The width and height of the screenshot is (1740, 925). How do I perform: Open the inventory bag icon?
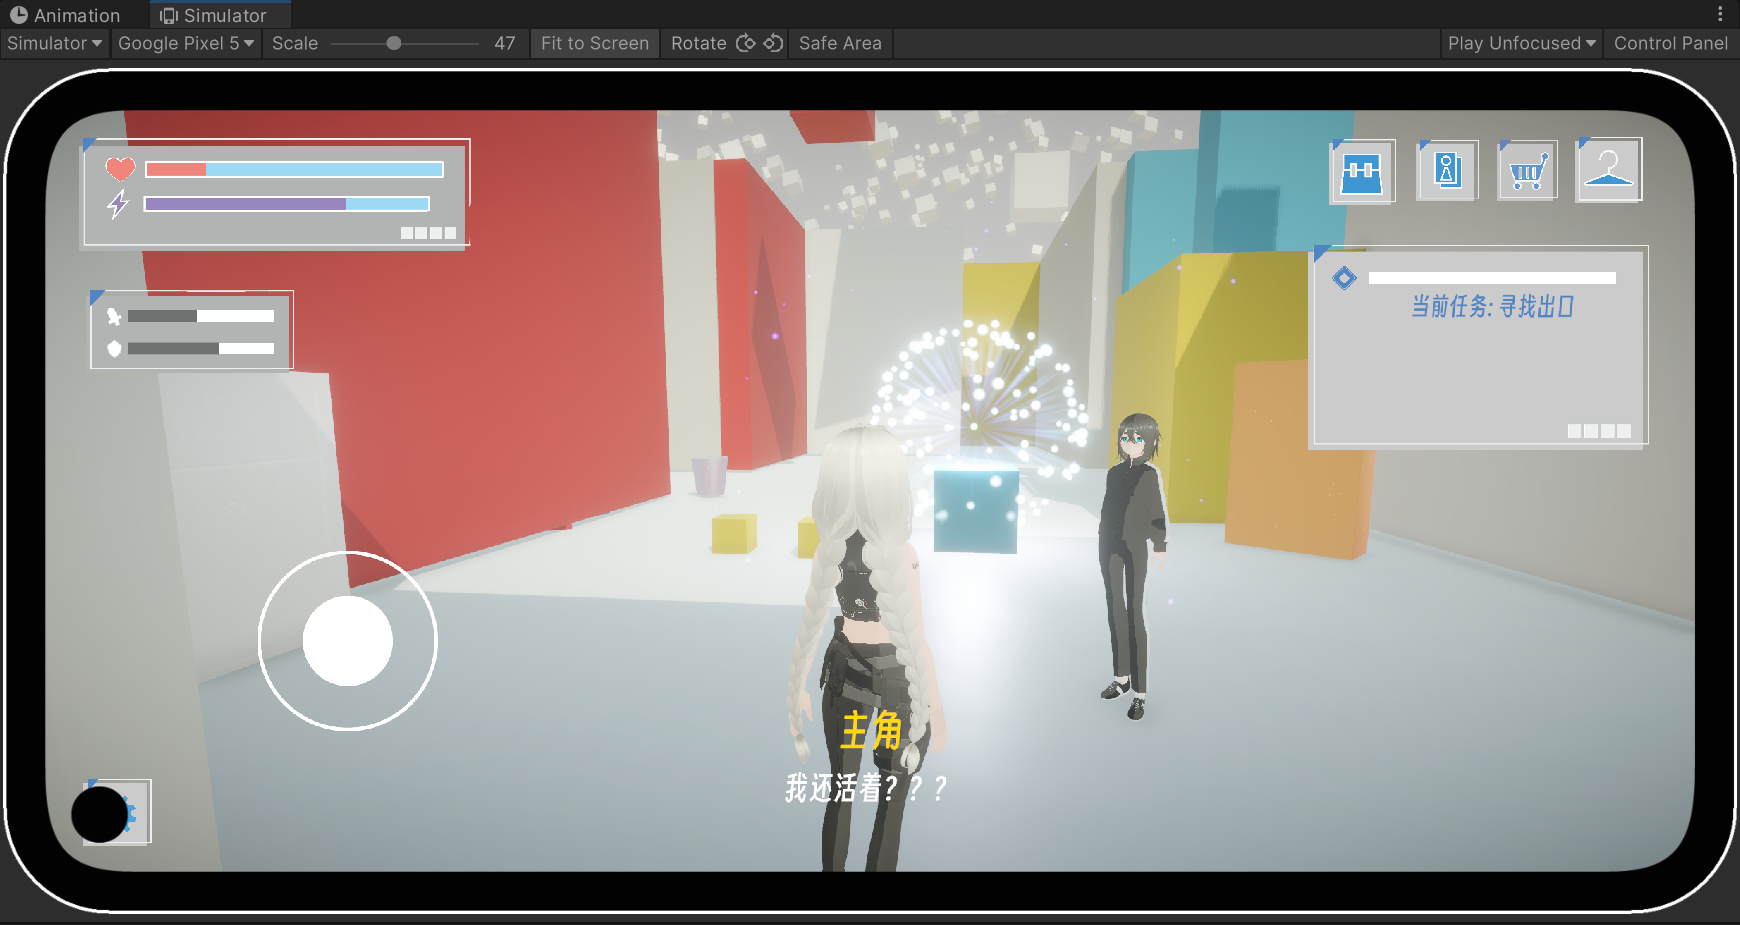click(x=1361, y=172)
